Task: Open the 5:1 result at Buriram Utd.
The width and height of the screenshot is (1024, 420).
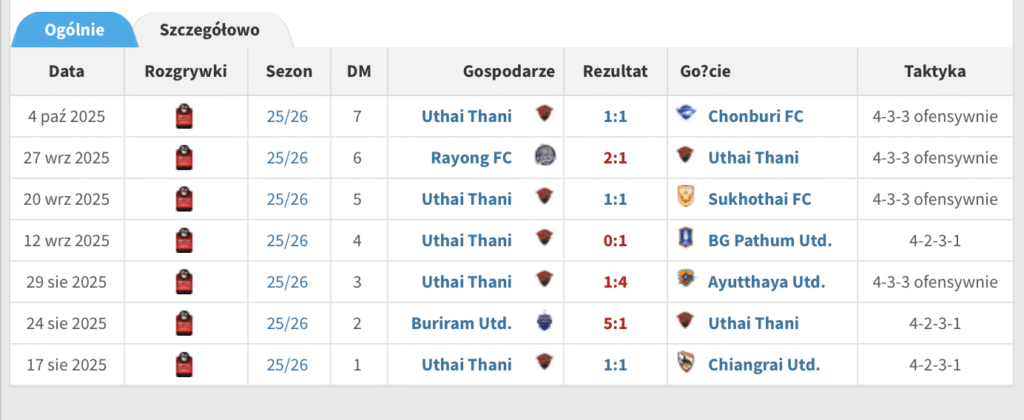Action: [x=615, y=323]
